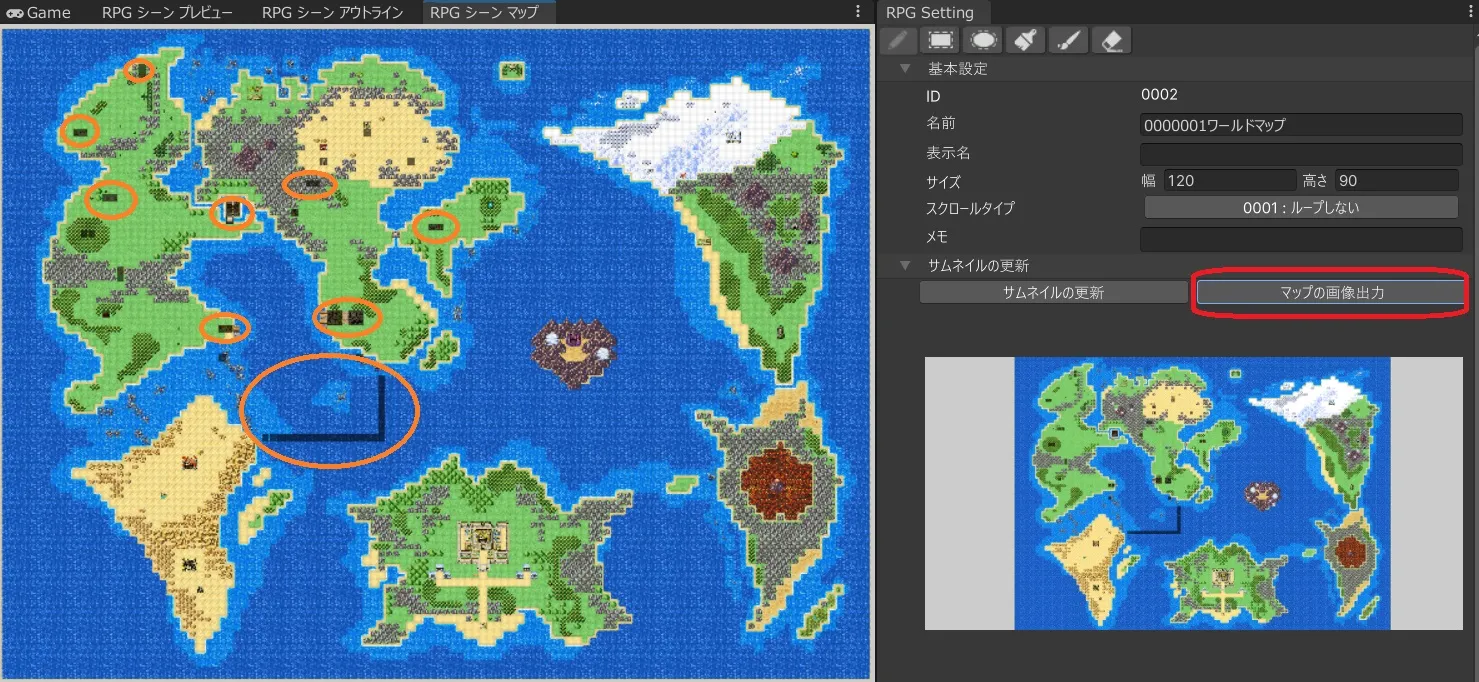Switch to the RPG シーン プレビュー tab
The height and width of the screenshot is (682, 1479).
[166, 12]
